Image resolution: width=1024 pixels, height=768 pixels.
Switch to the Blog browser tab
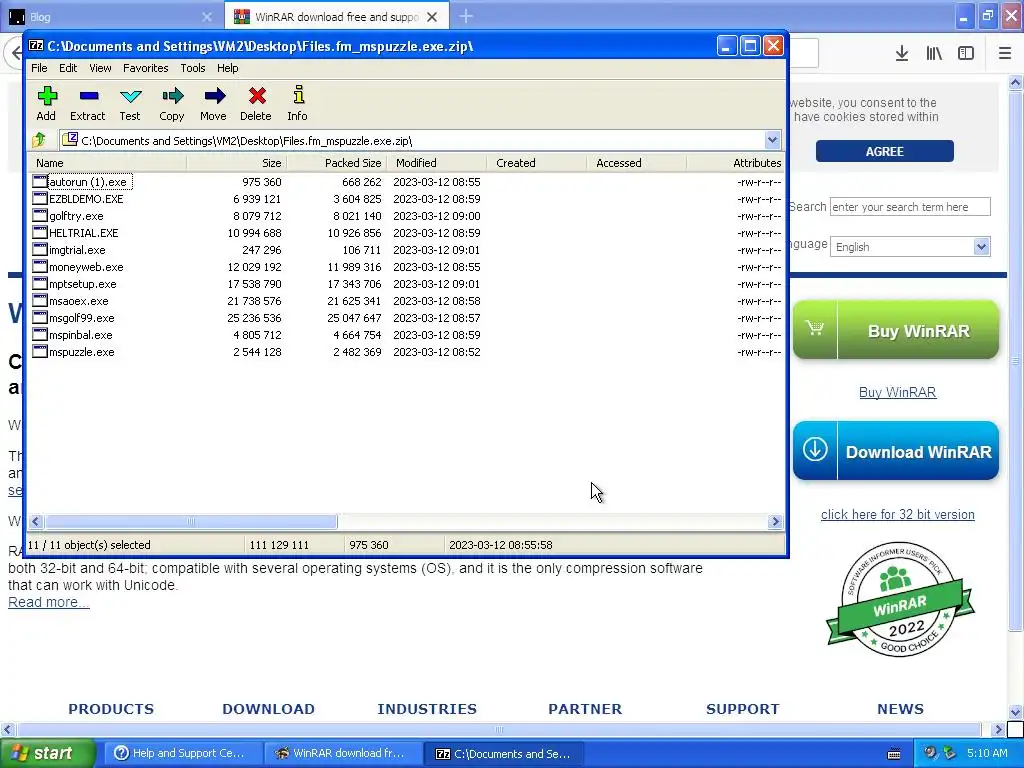111,17
